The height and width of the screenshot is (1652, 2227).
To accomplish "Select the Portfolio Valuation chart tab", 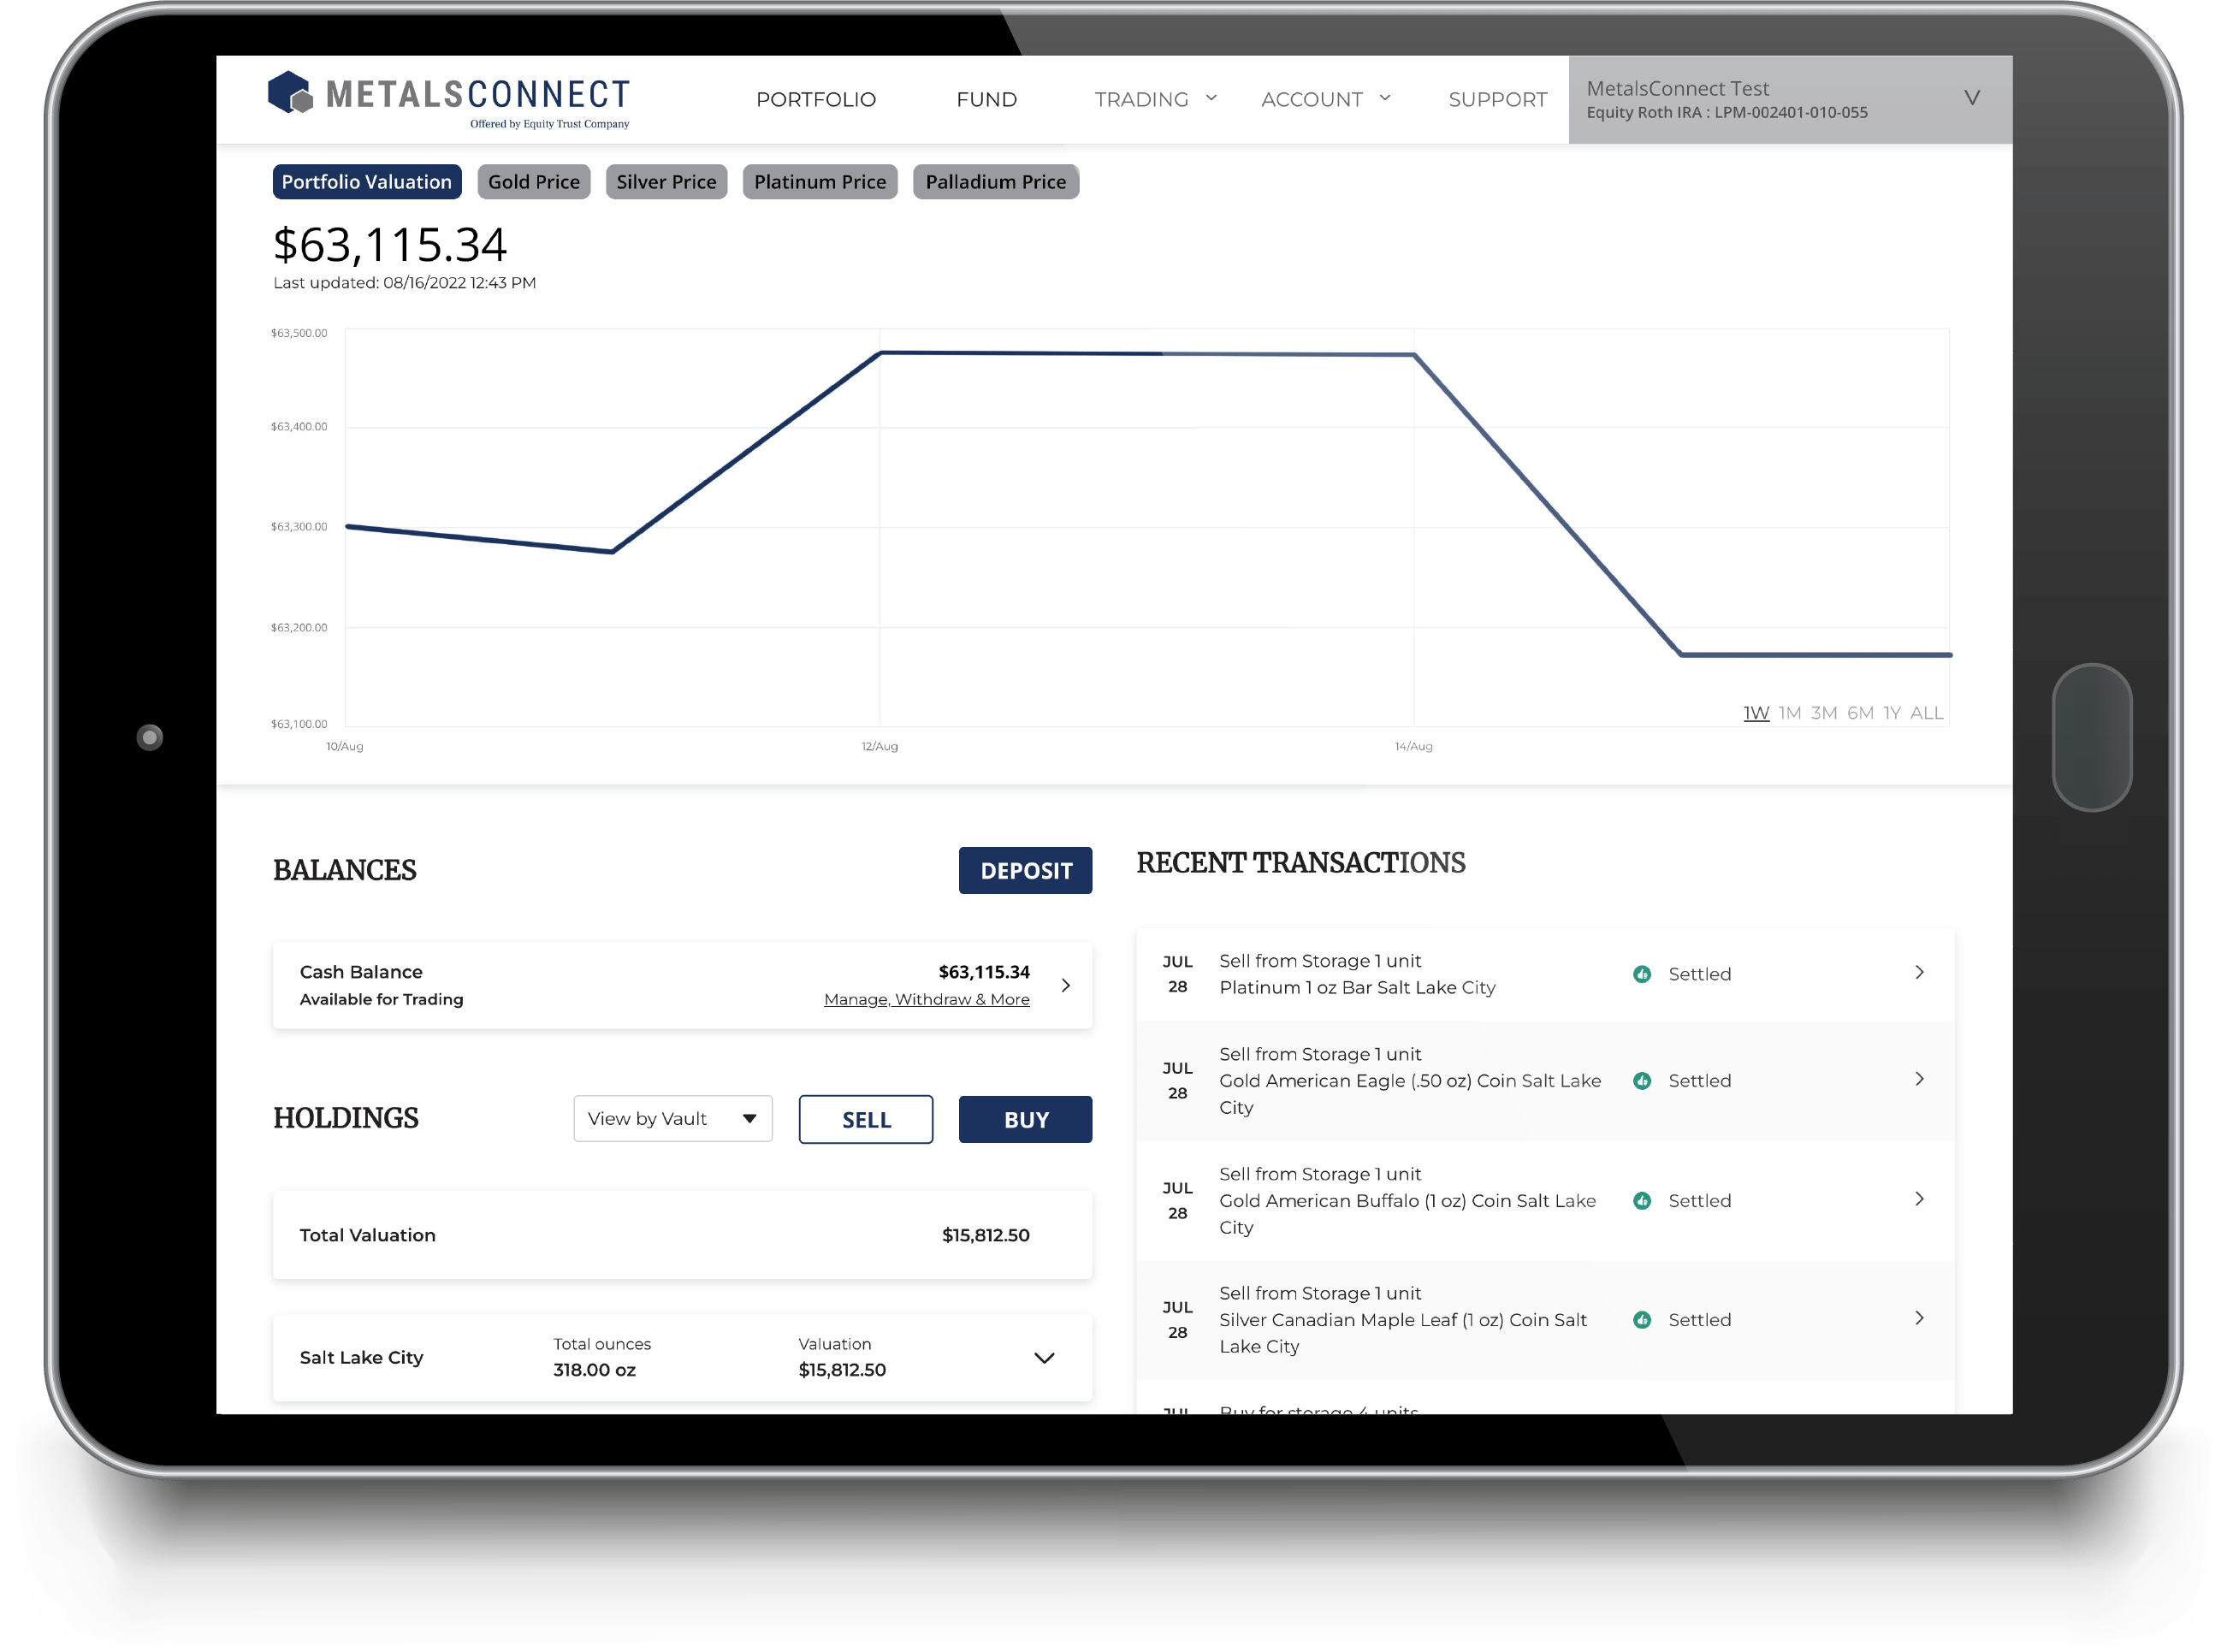I will (367, 182).
